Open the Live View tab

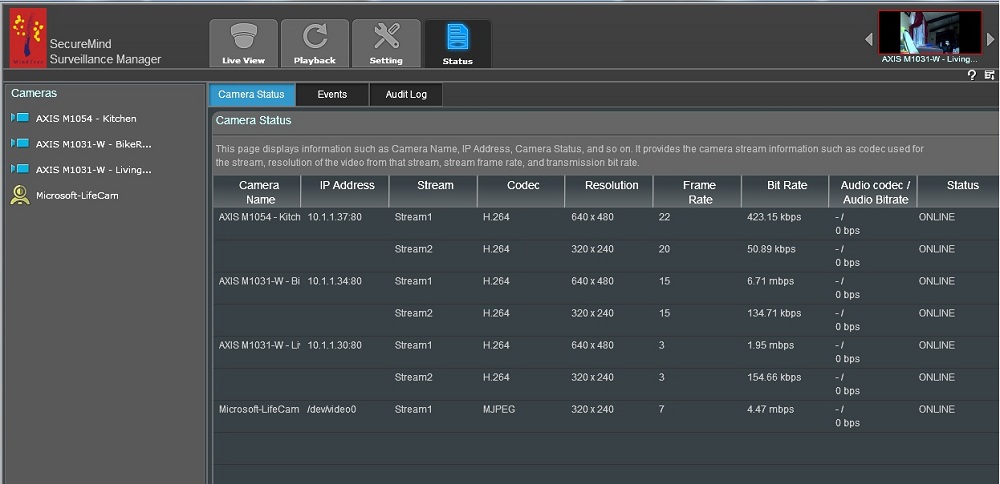coord(244,43)
